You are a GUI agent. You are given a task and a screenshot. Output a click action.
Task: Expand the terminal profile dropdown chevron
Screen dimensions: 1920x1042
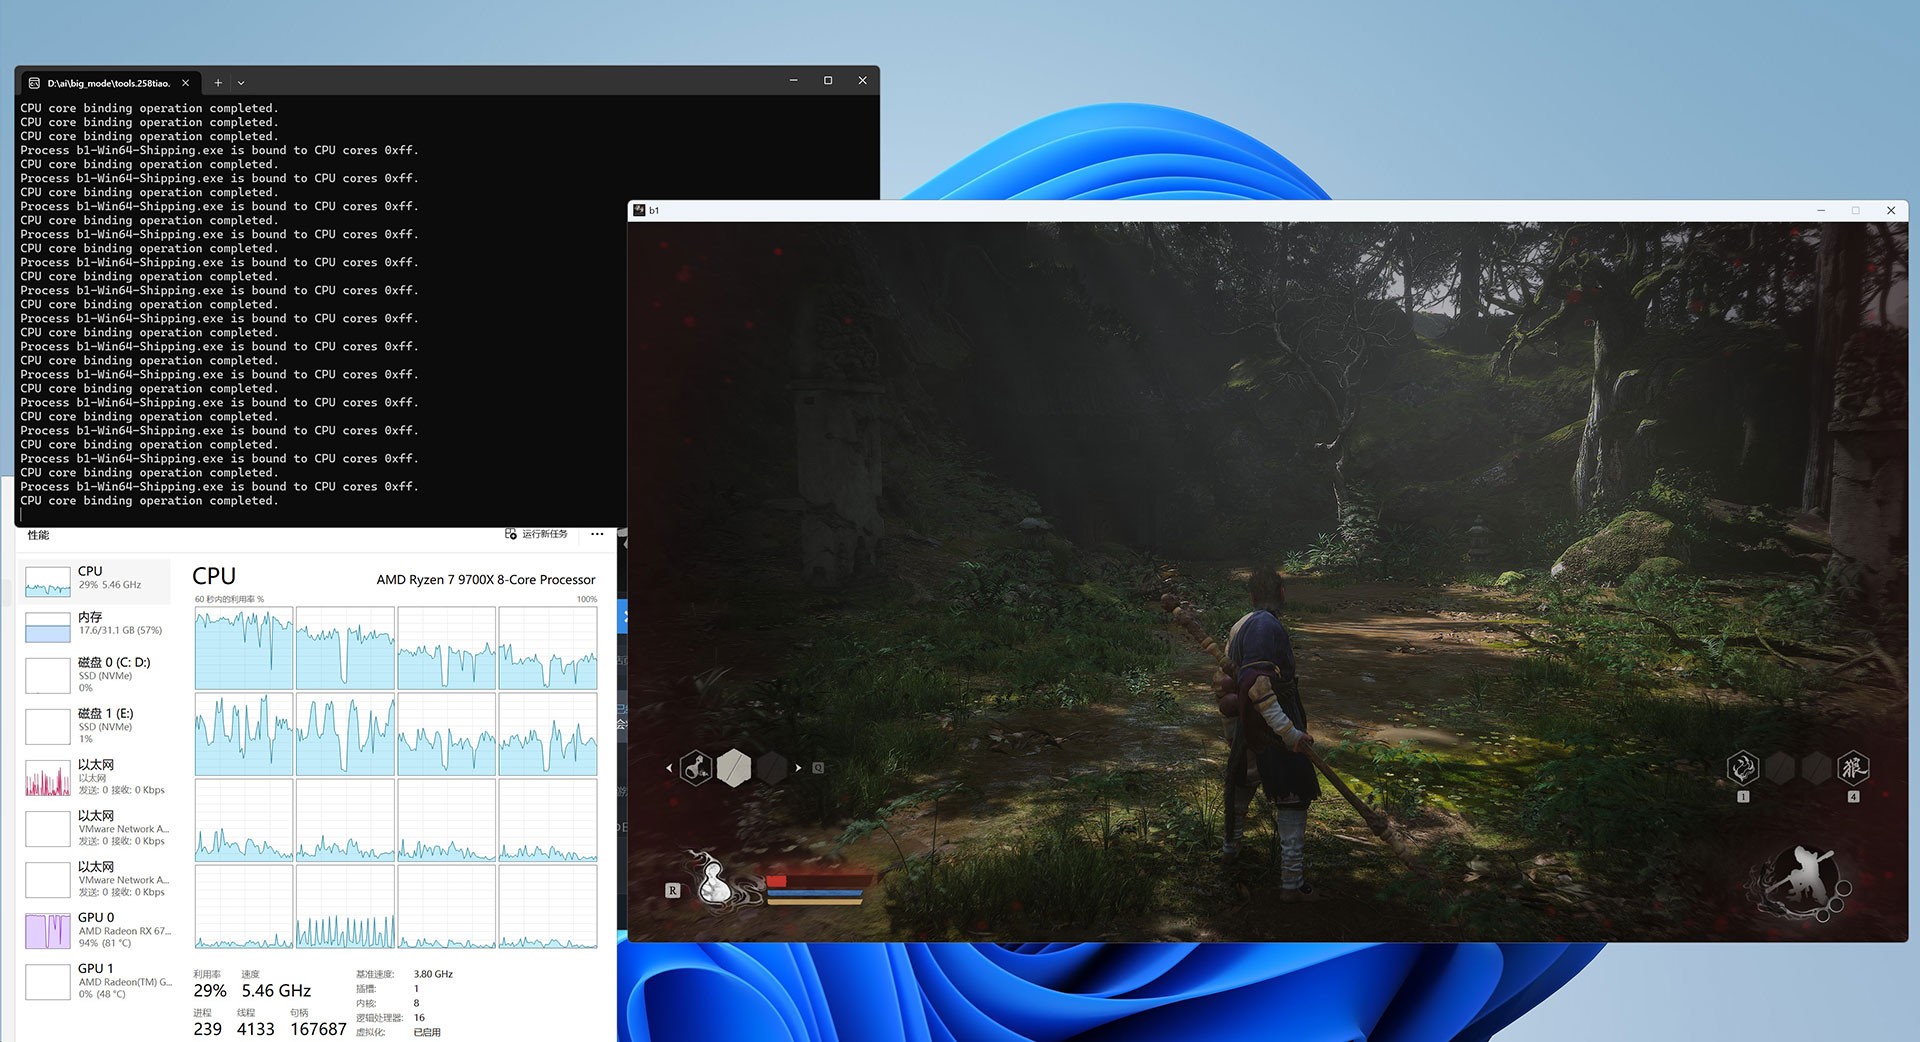(241, 83)
